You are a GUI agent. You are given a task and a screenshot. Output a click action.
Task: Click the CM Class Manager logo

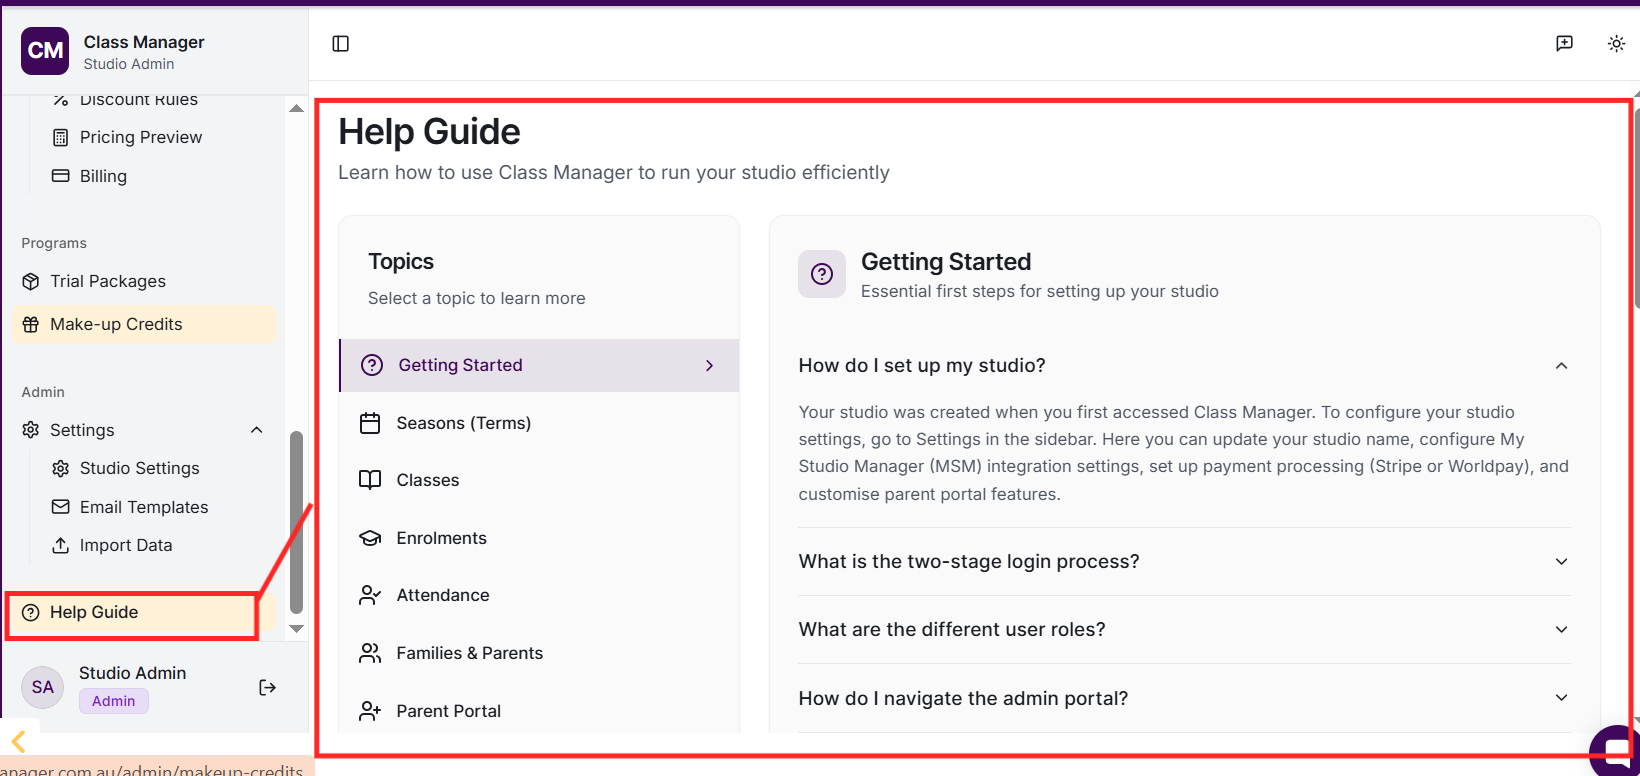pyautogui.click(x=45, y=51)
